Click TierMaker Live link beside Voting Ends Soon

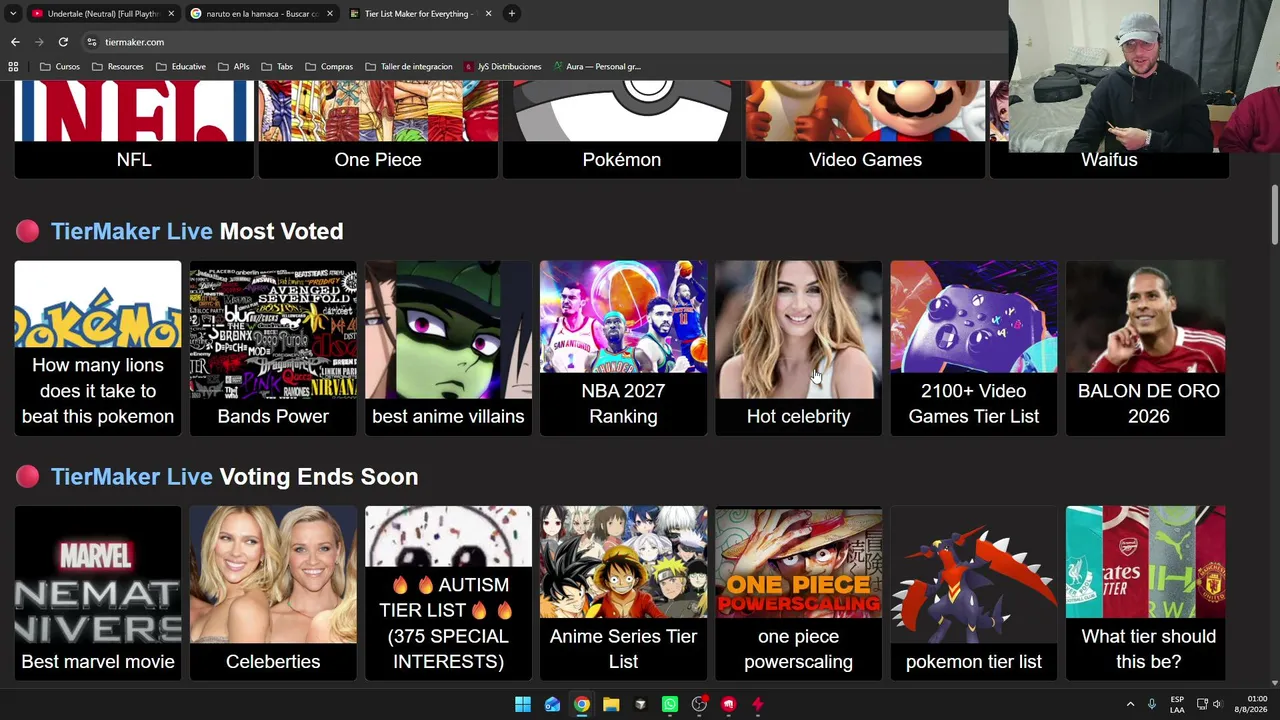(132, 476)
